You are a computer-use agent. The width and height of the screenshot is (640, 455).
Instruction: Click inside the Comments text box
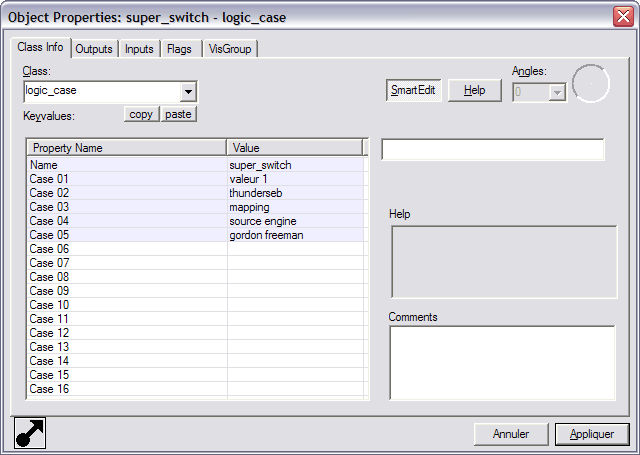502,362
